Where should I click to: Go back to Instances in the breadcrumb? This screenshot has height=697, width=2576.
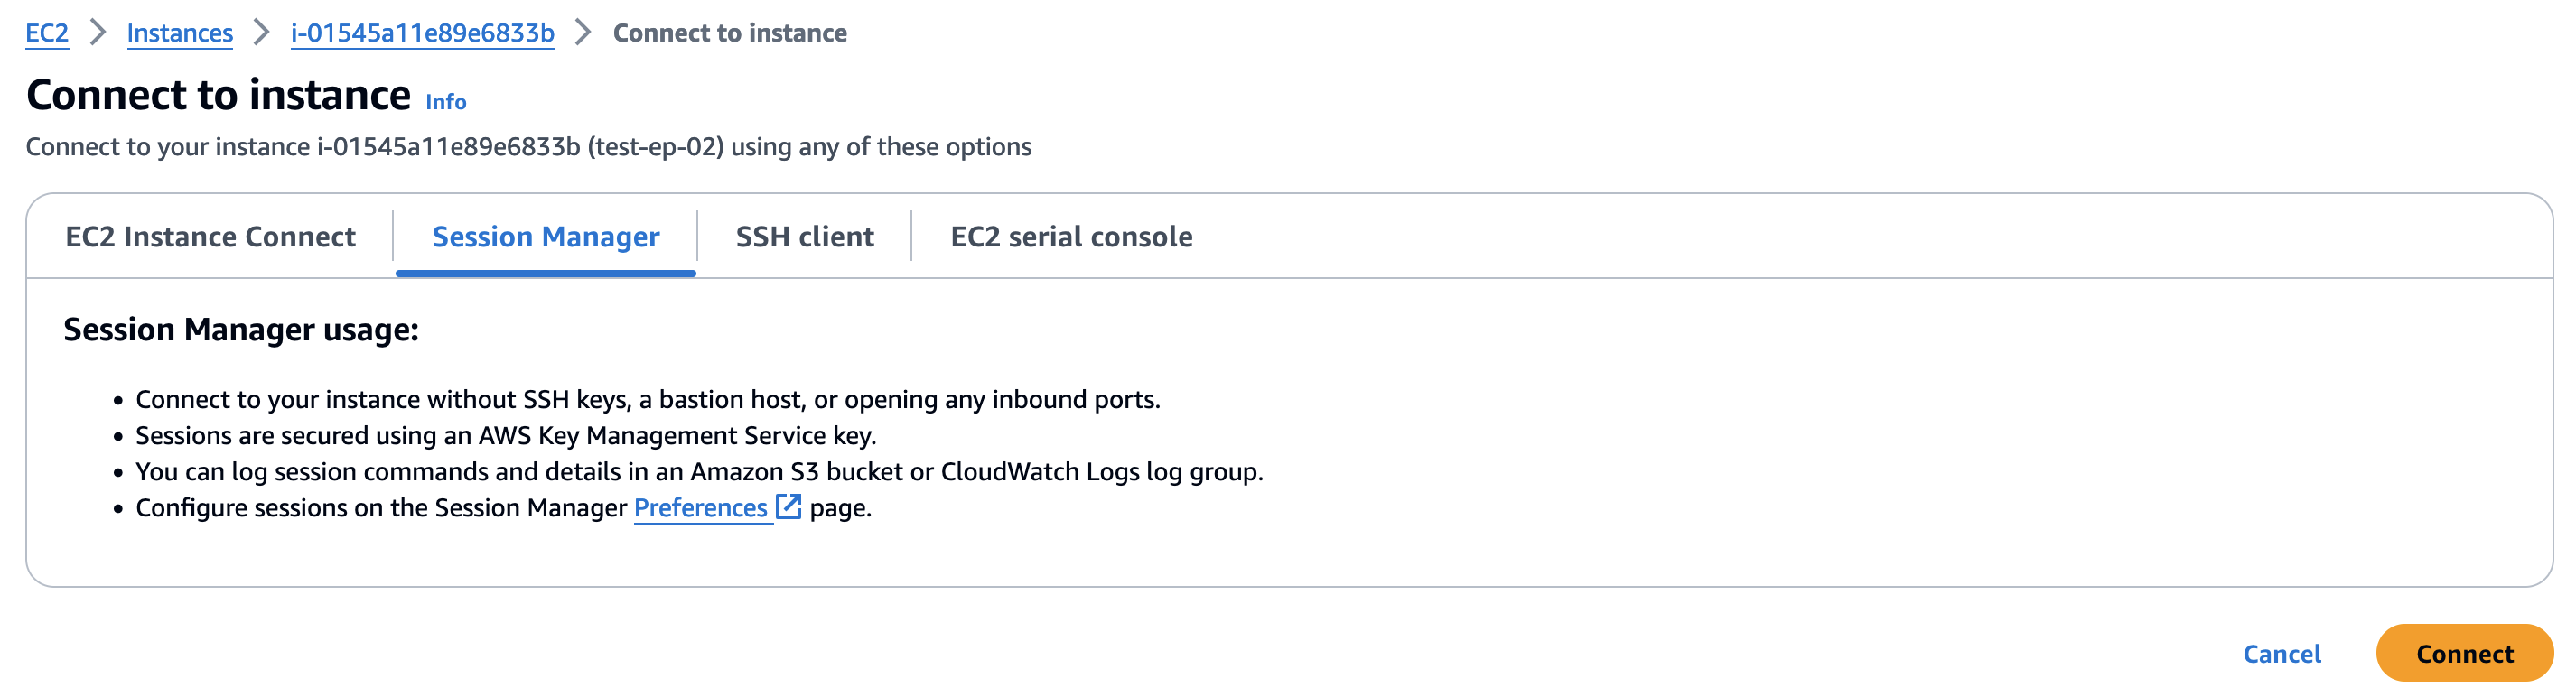pos(180,33)
